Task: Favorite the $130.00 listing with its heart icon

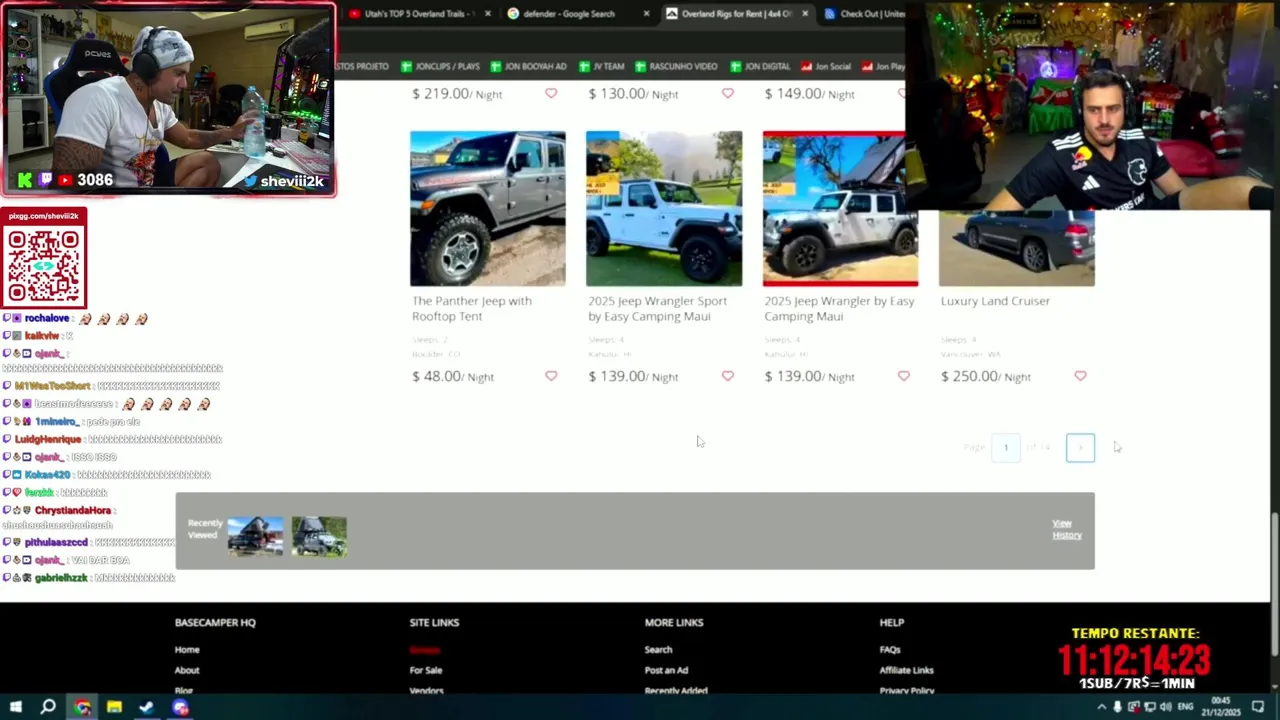Action: click(727, 93)
